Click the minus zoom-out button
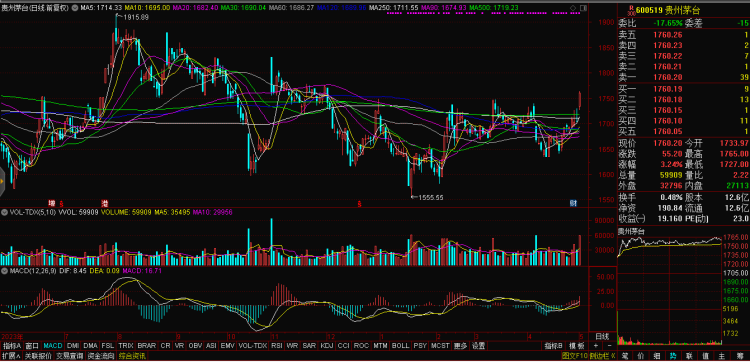 (x=609, y=345)
